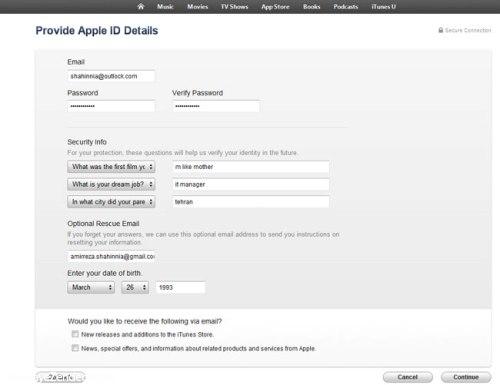The height and width of the screenshot is (385, 500).
Task: Open the dream job security question dropdown
Action: point(111,184)
